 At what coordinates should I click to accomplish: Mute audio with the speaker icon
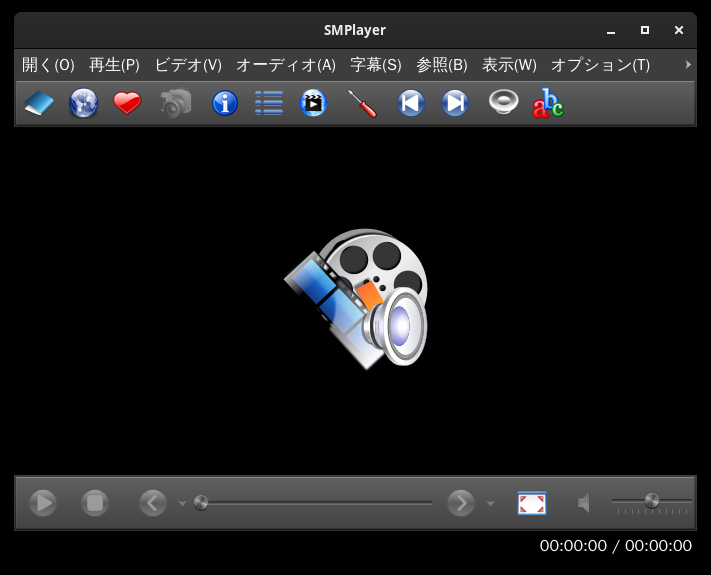point(584,503)
